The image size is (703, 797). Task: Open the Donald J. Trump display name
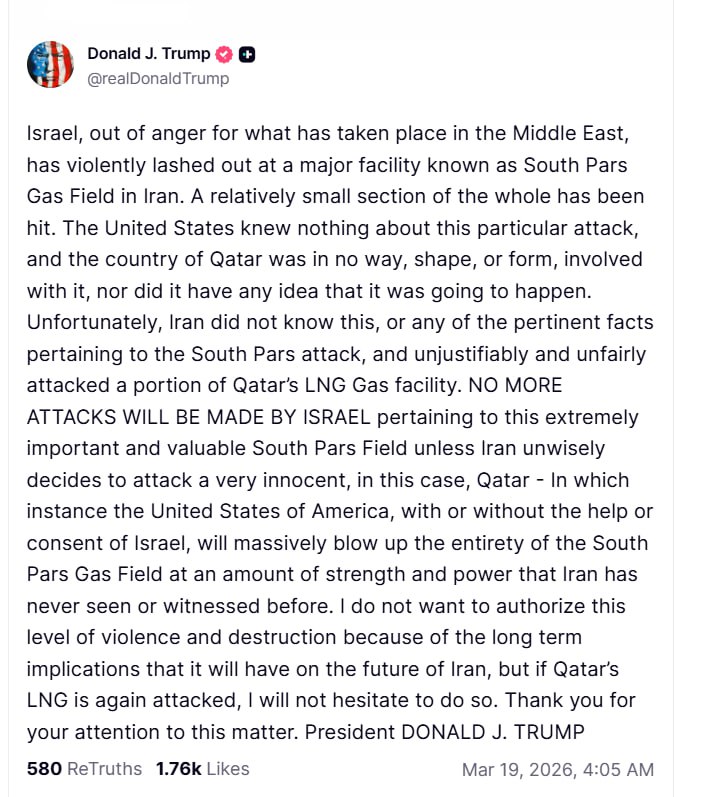pos(149,55)
